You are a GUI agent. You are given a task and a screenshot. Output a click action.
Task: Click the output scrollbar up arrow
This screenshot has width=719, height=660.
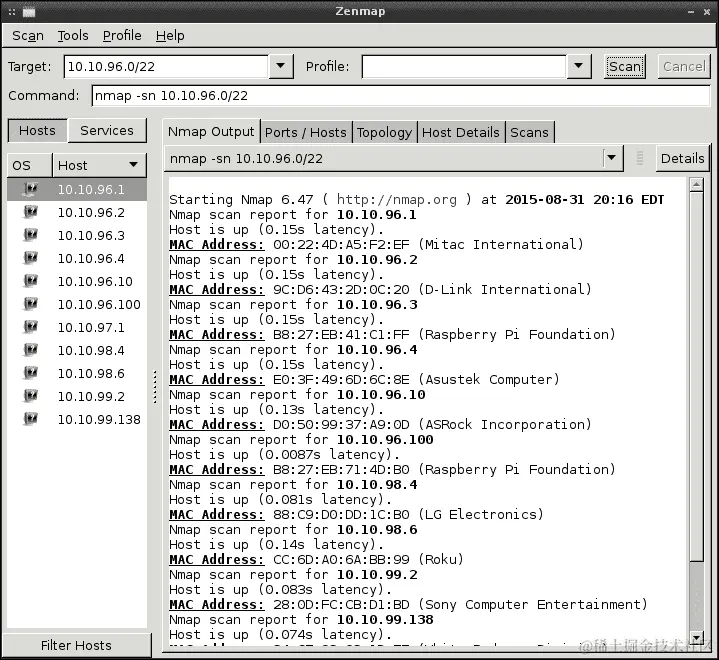click(x=697, y=185)
